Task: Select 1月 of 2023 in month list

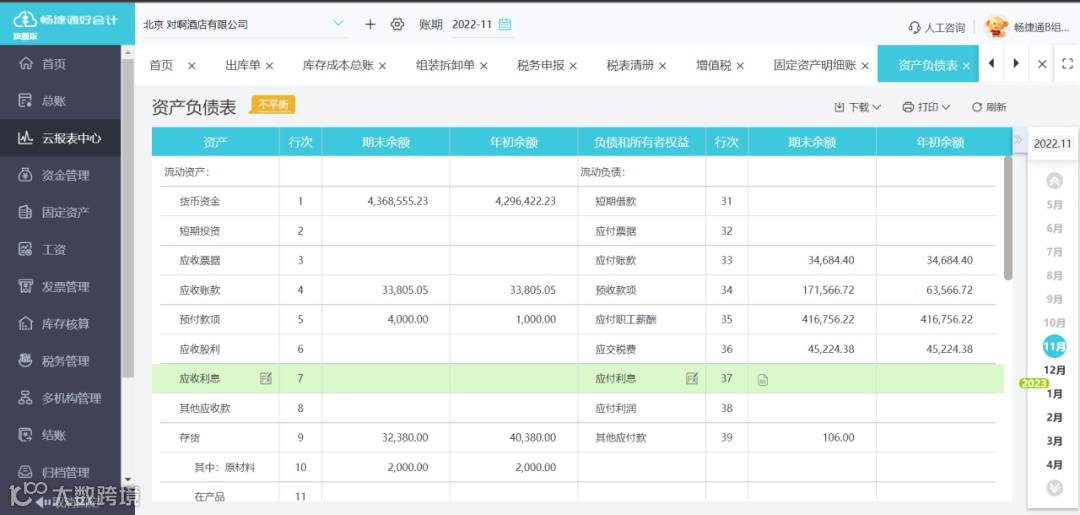Action: pyautogui.click(x=1055, y=394)
